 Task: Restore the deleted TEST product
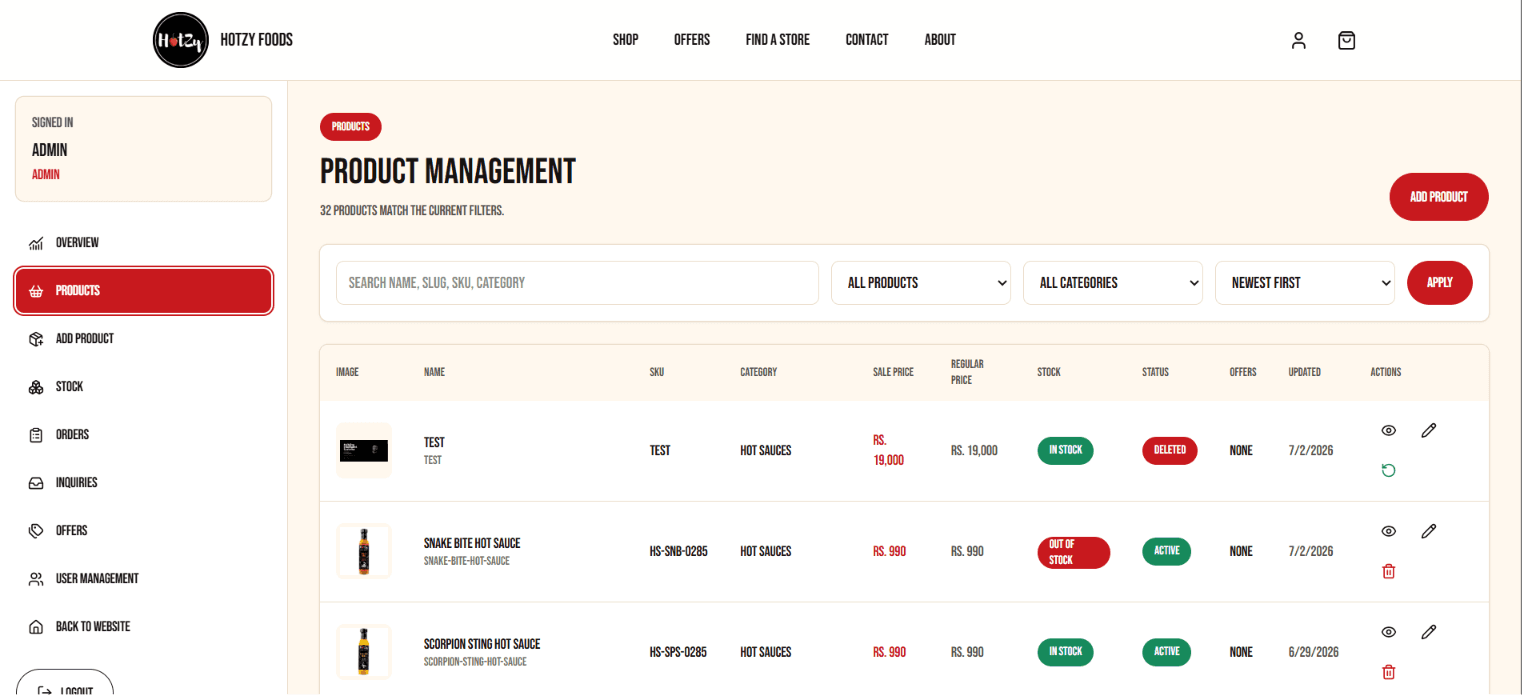point(1388,470)
